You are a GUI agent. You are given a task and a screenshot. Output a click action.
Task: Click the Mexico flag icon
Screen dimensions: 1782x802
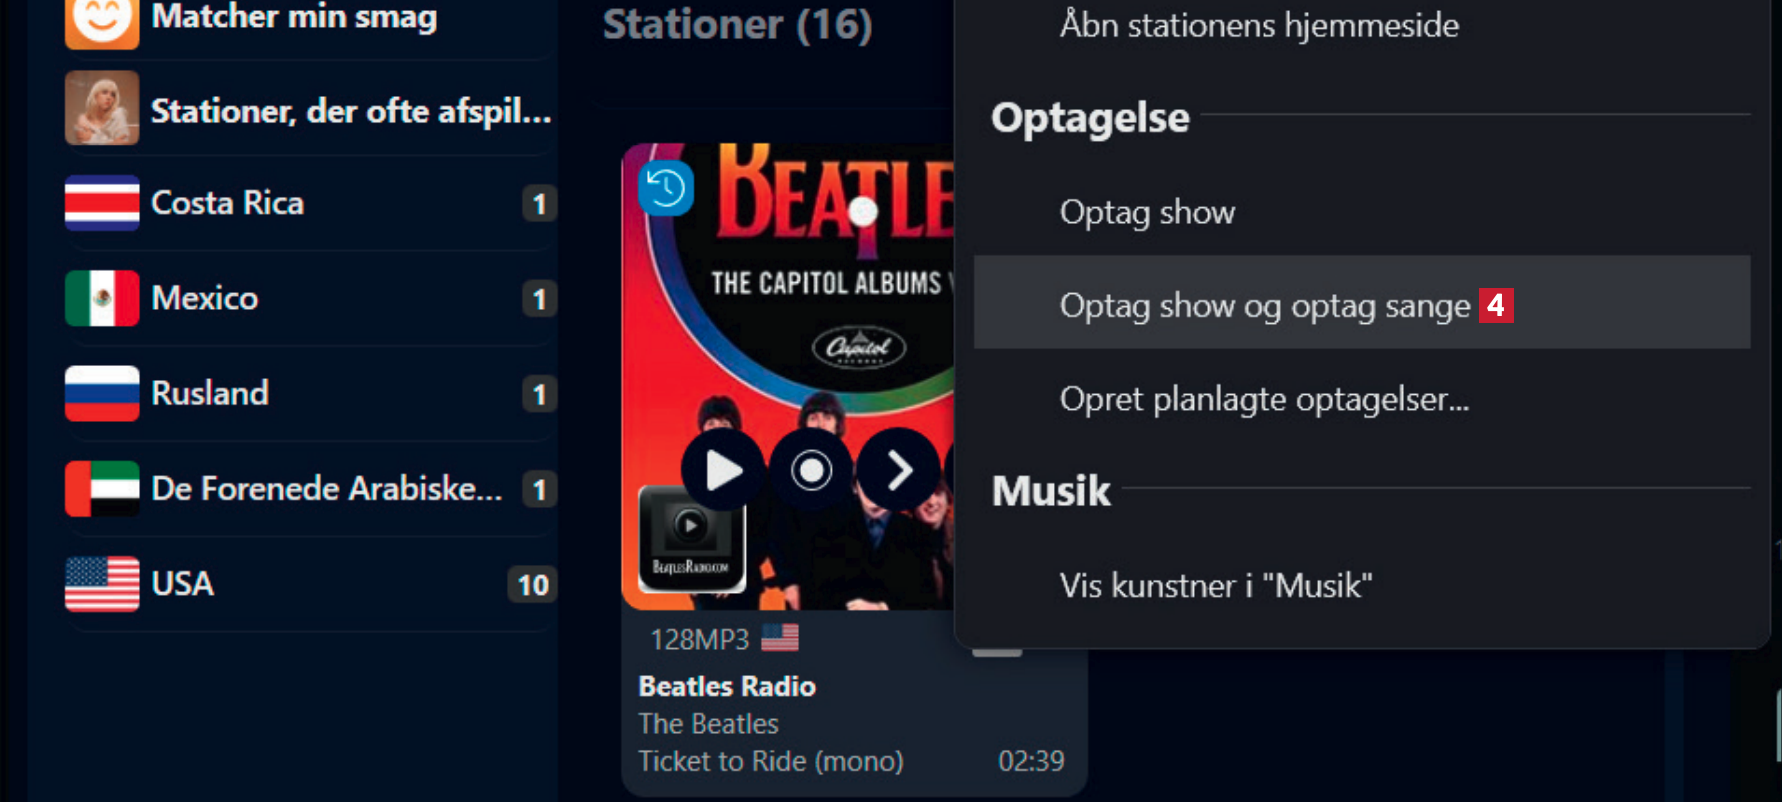[x=102, y=298]
